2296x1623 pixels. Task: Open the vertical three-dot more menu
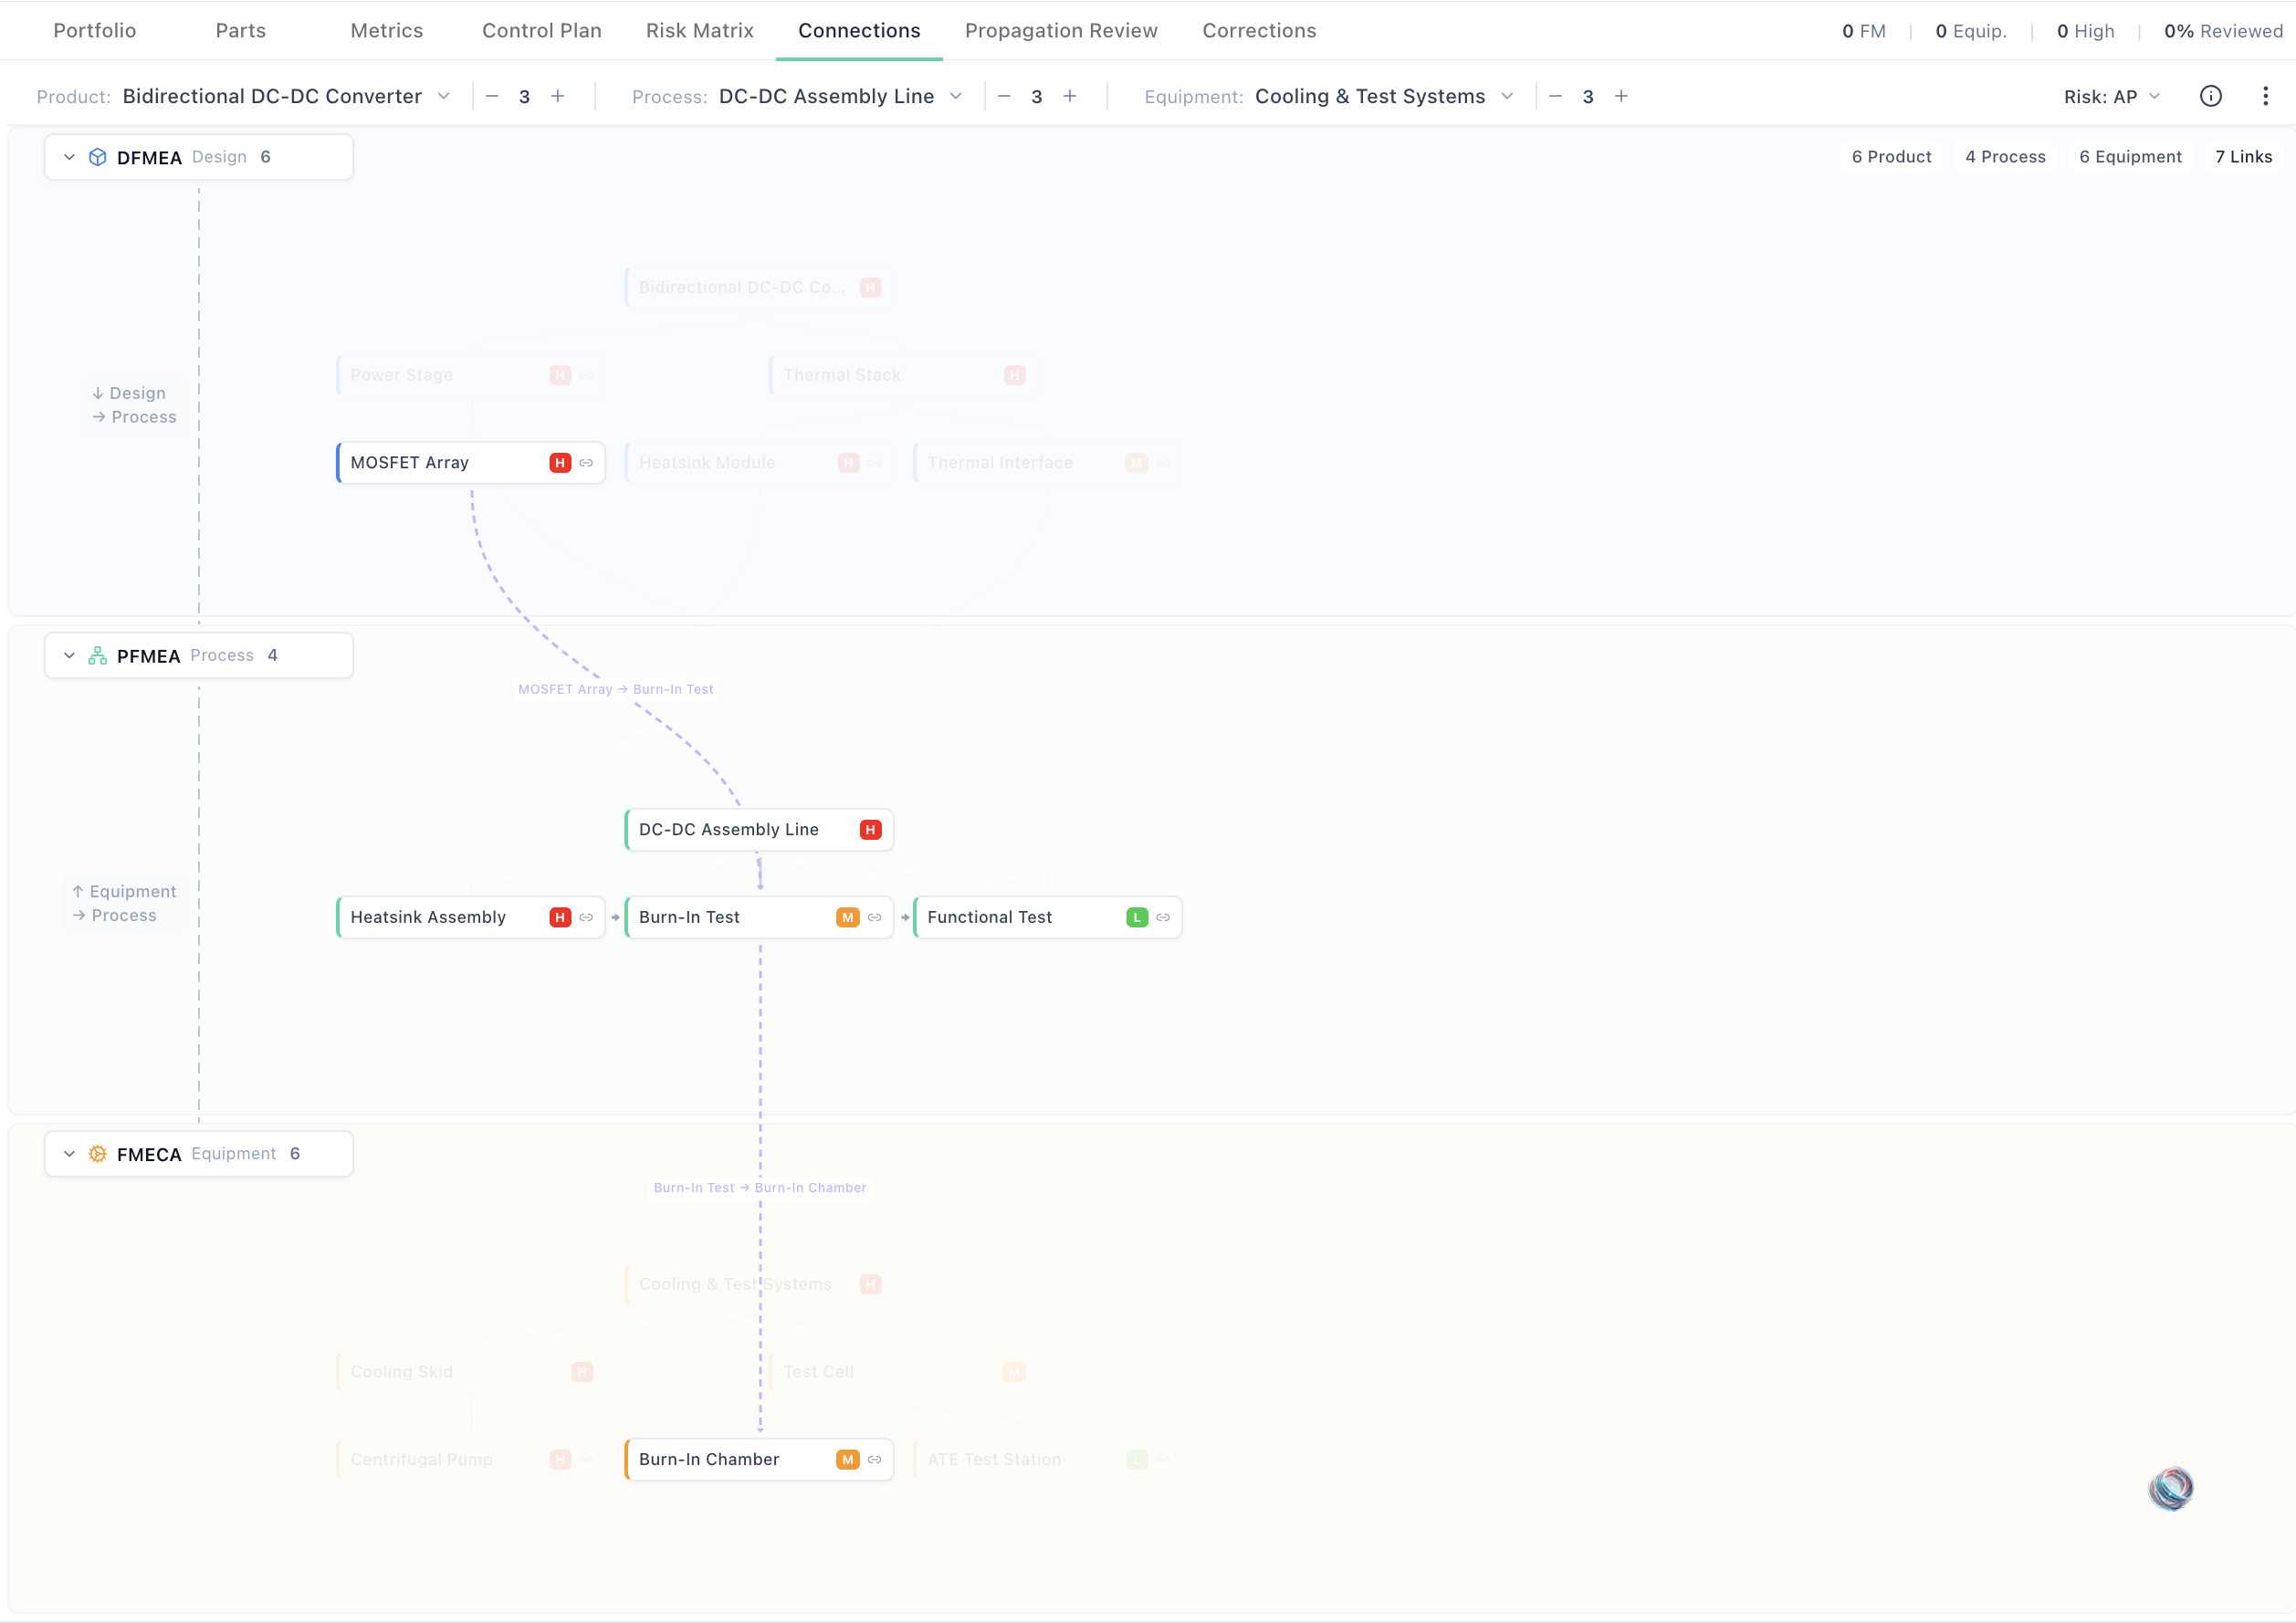pyautogui.click(x=2265, y=96)
